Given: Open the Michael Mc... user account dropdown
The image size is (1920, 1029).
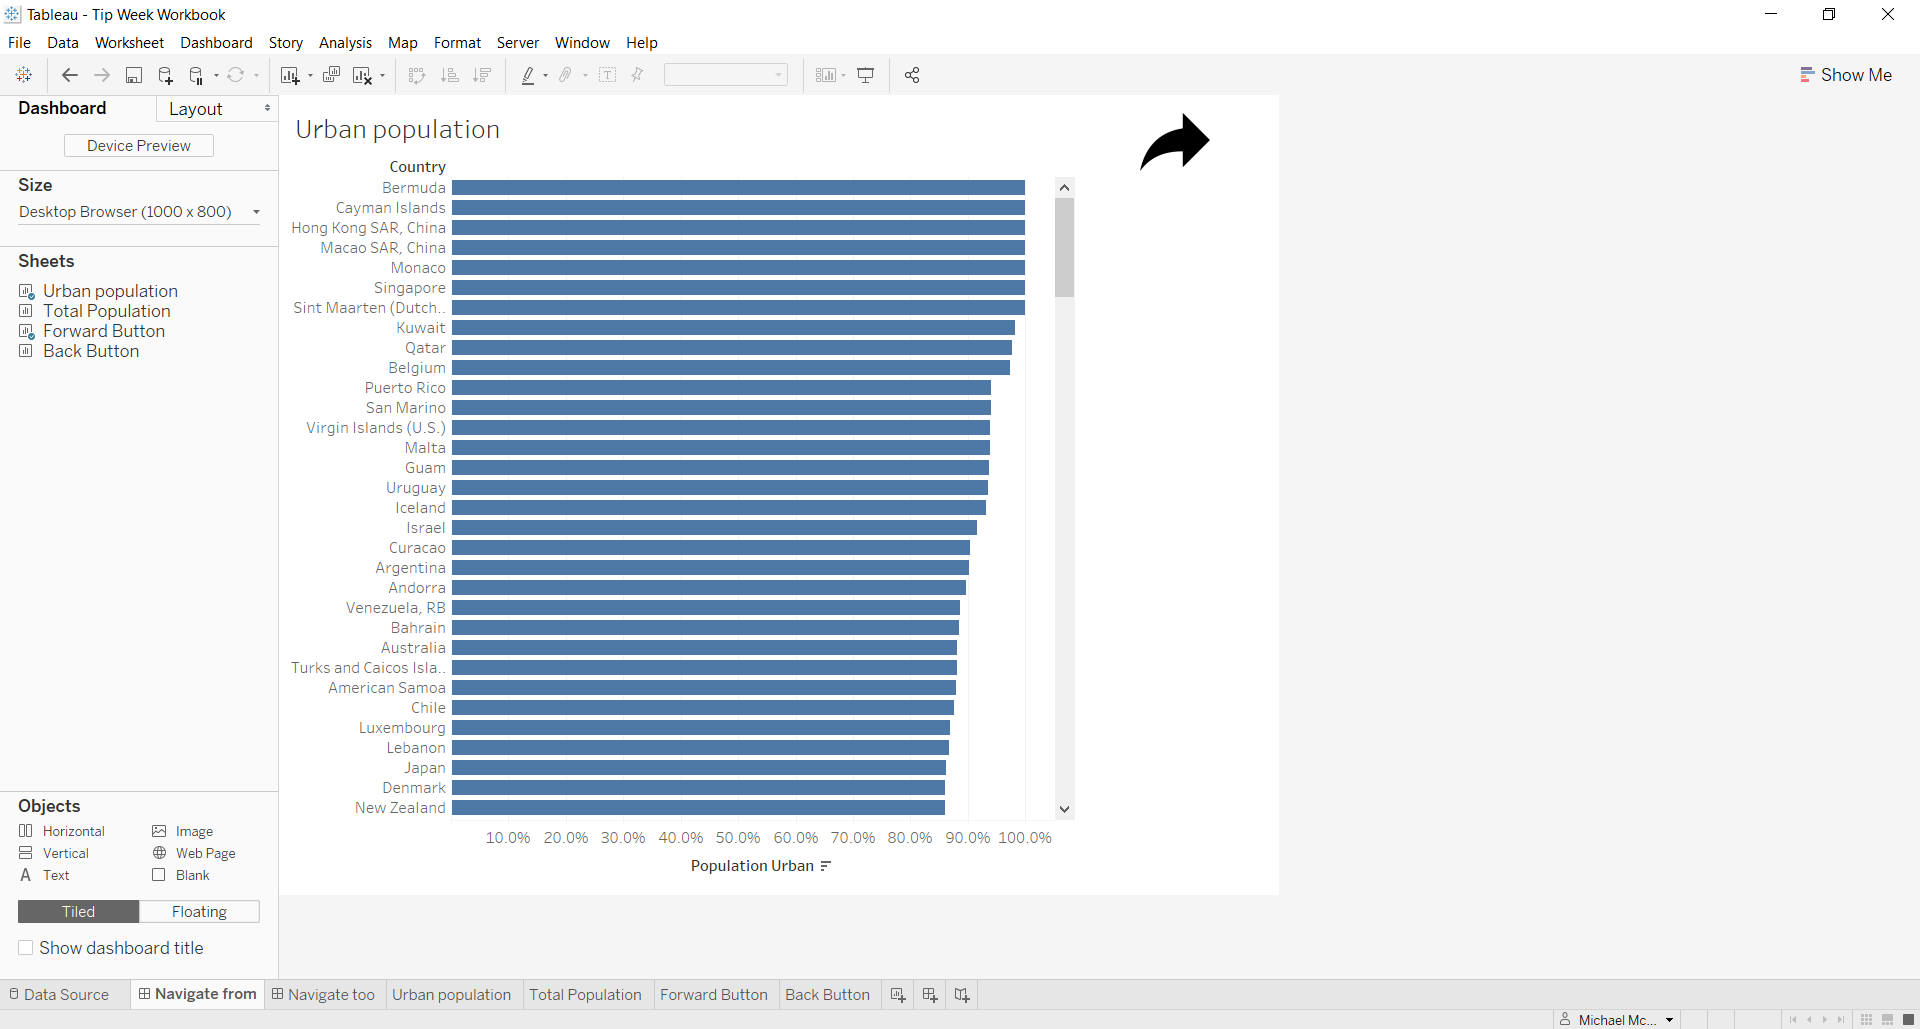Looking at the screenshot, I should click(x=1617, y=1020).
